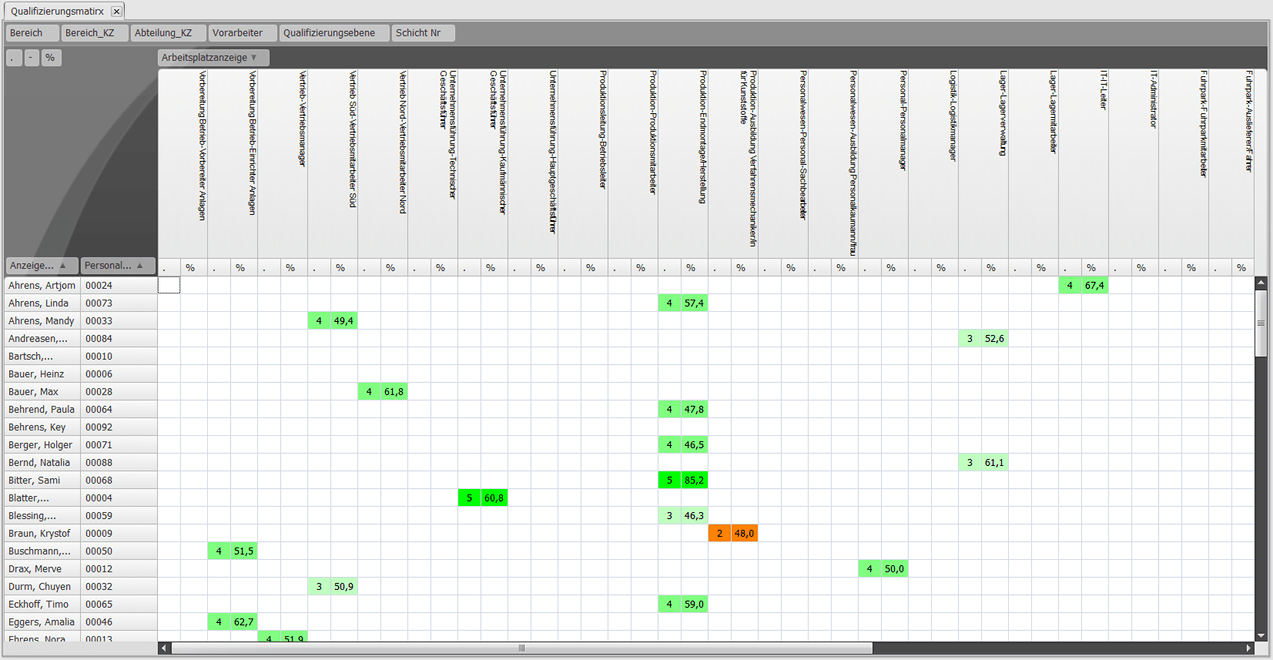Click the Qualifizierungsebene filter button
1273x660 pixels.
point(332,32)
